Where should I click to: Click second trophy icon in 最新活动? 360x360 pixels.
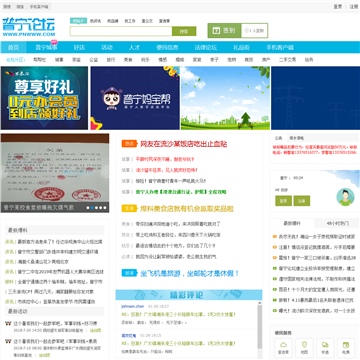(x=9, y=341)
